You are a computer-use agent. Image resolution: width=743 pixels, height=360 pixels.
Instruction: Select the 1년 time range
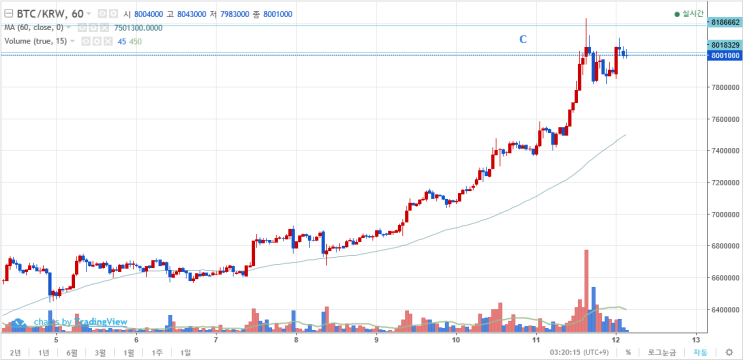click(x=44, y=352)
